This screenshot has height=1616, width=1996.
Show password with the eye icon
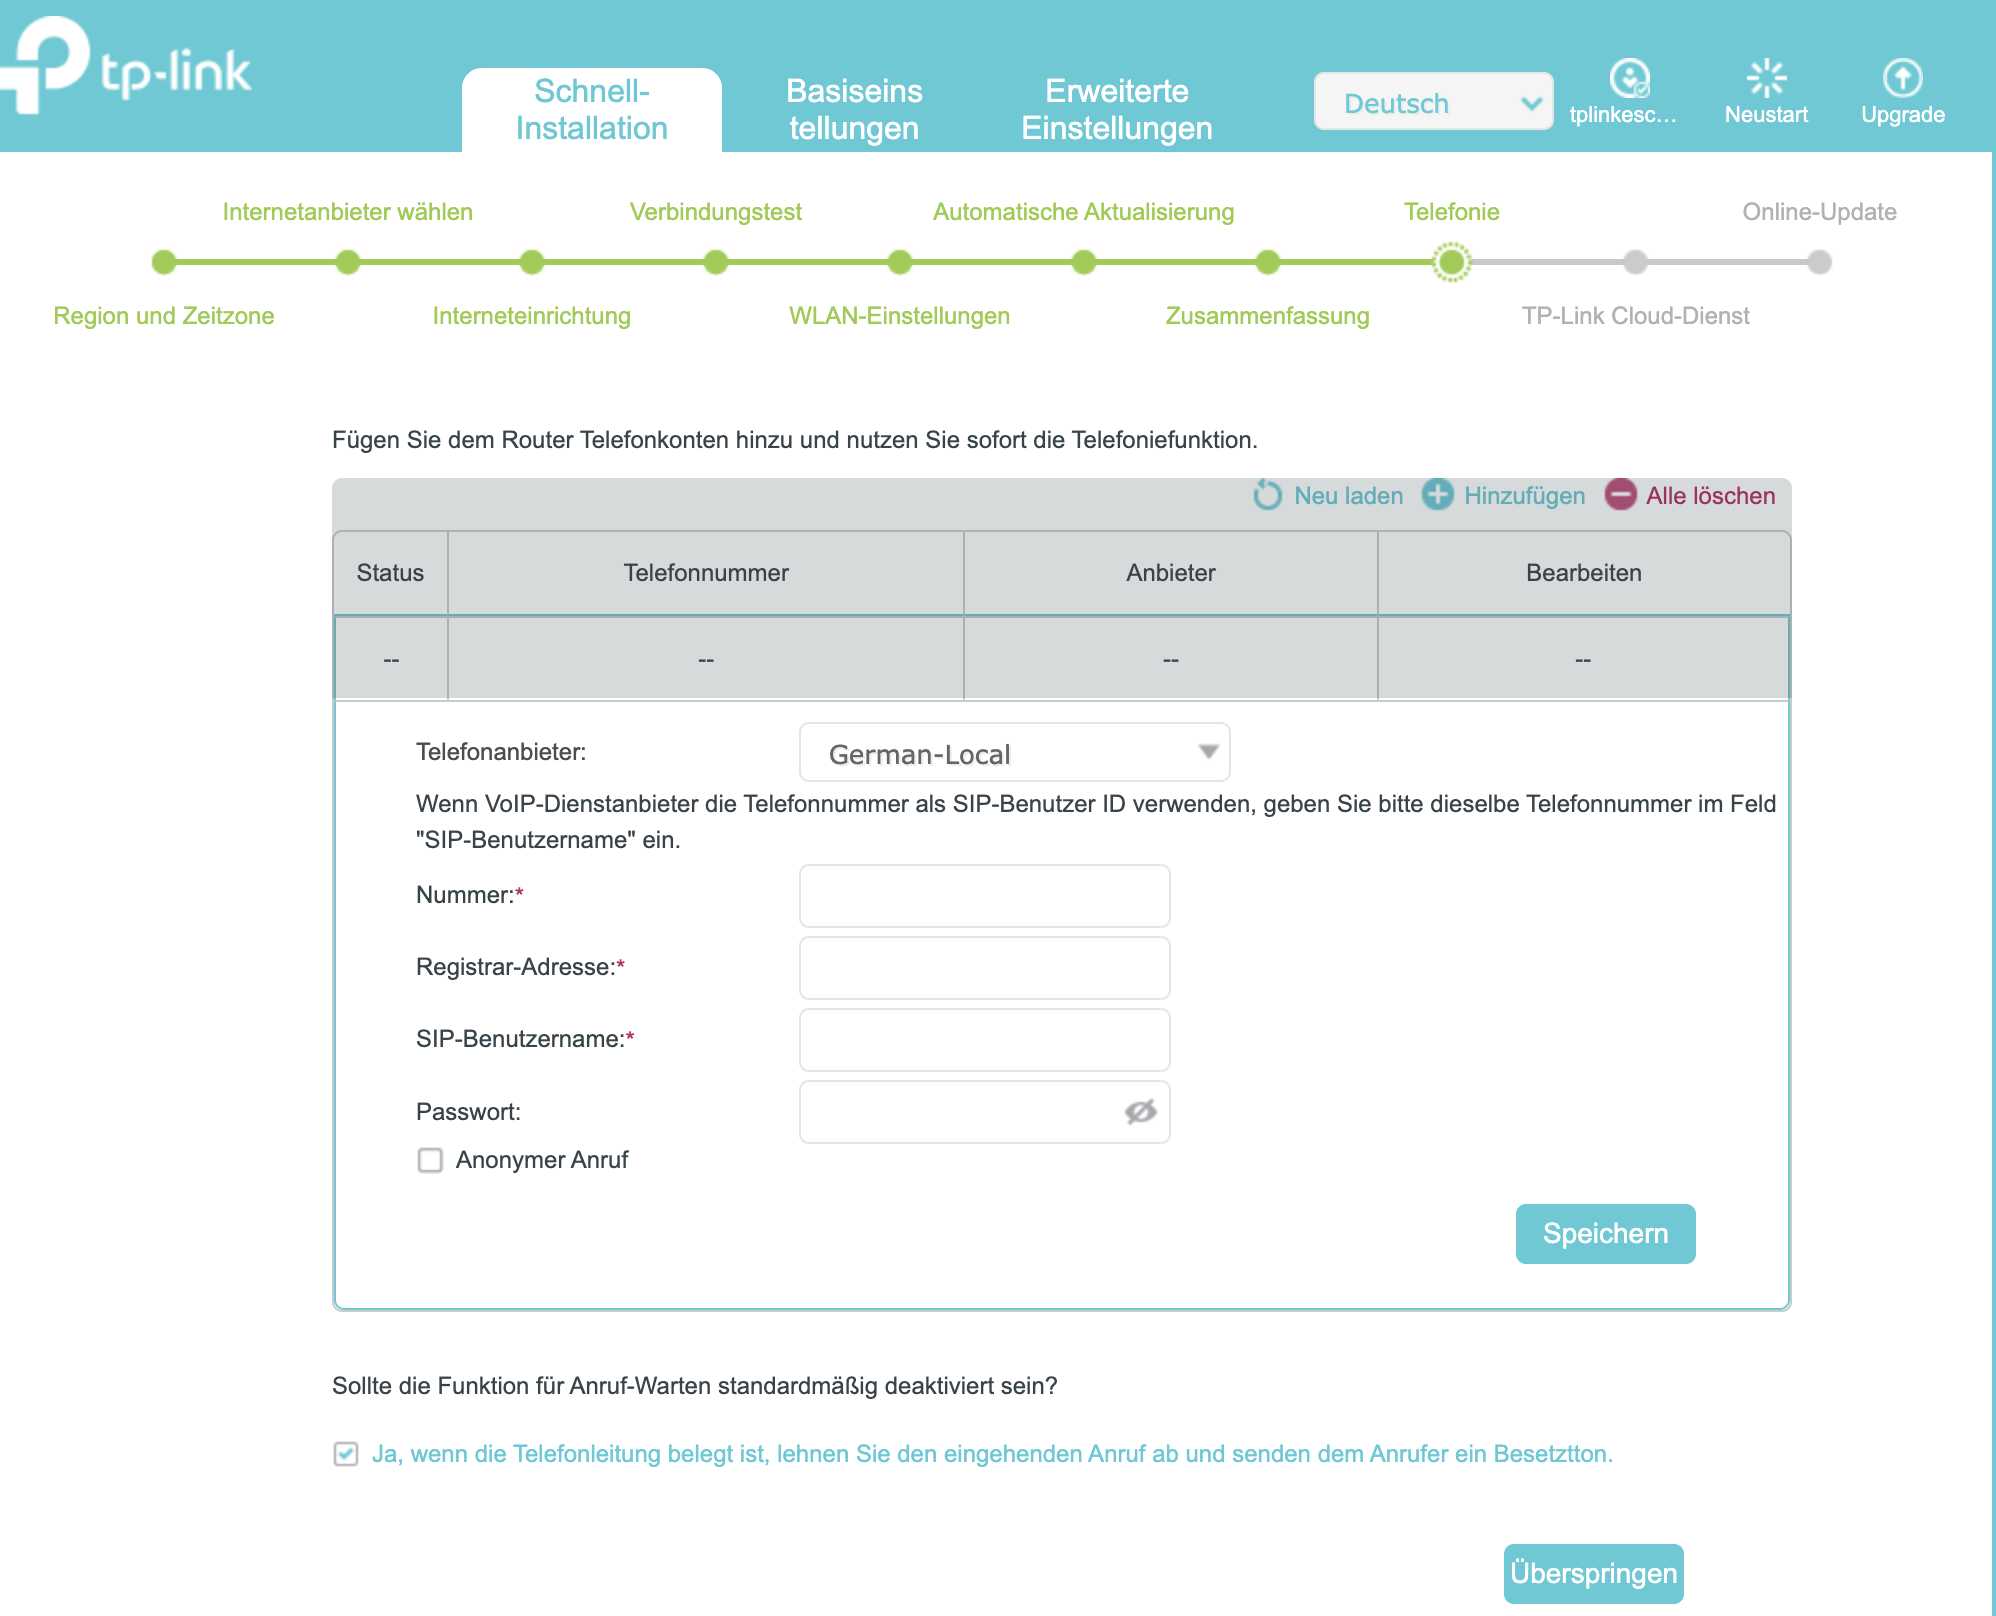pyautogui.click(x=1140, y=1112)
